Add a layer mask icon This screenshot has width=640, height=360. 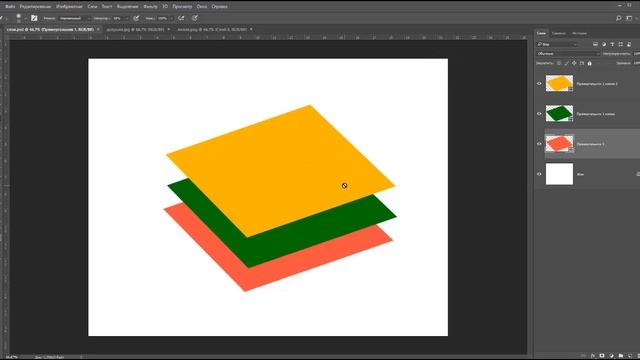pos(602,356)
